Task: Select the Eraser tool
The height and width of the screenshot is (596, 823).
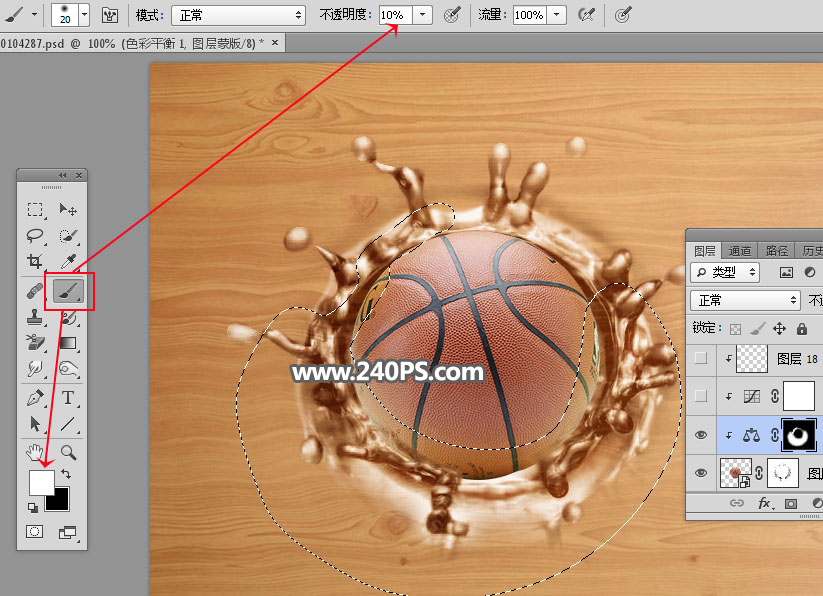Action: tap(35, 343)
